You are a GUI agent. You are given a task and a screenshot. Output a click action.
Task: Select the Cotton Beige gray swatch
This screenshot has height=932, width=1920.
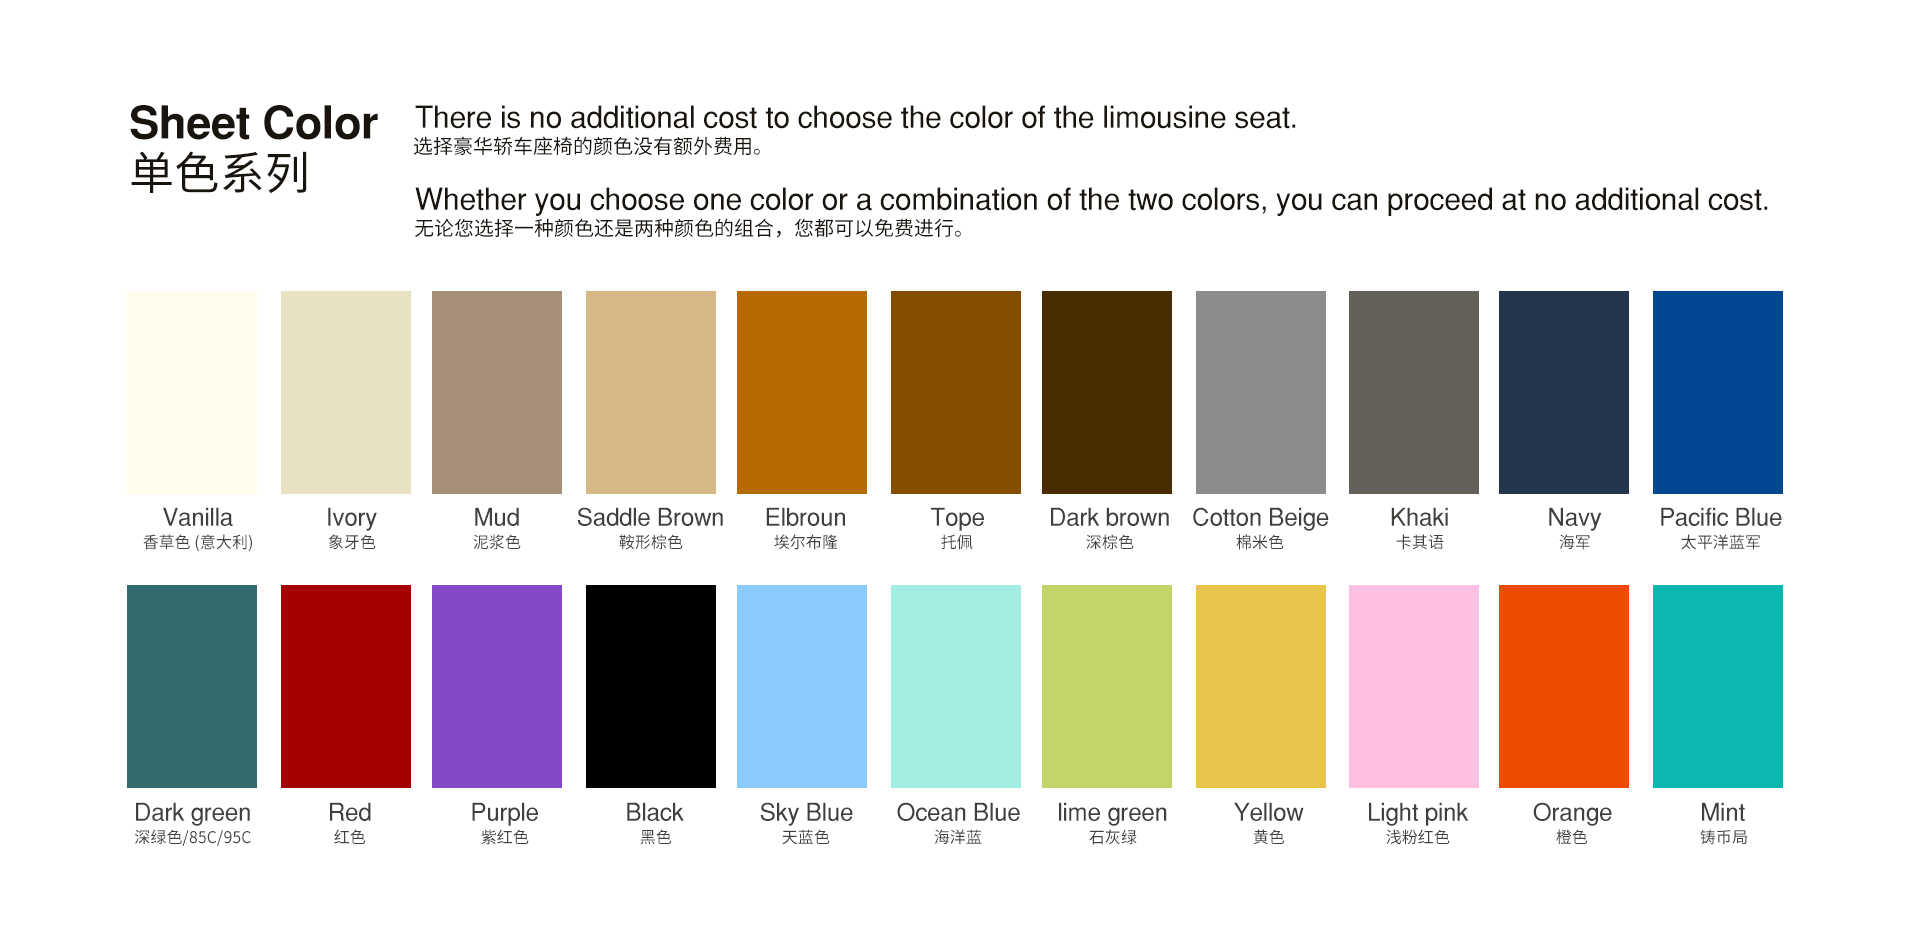(x=1261, y=392)
